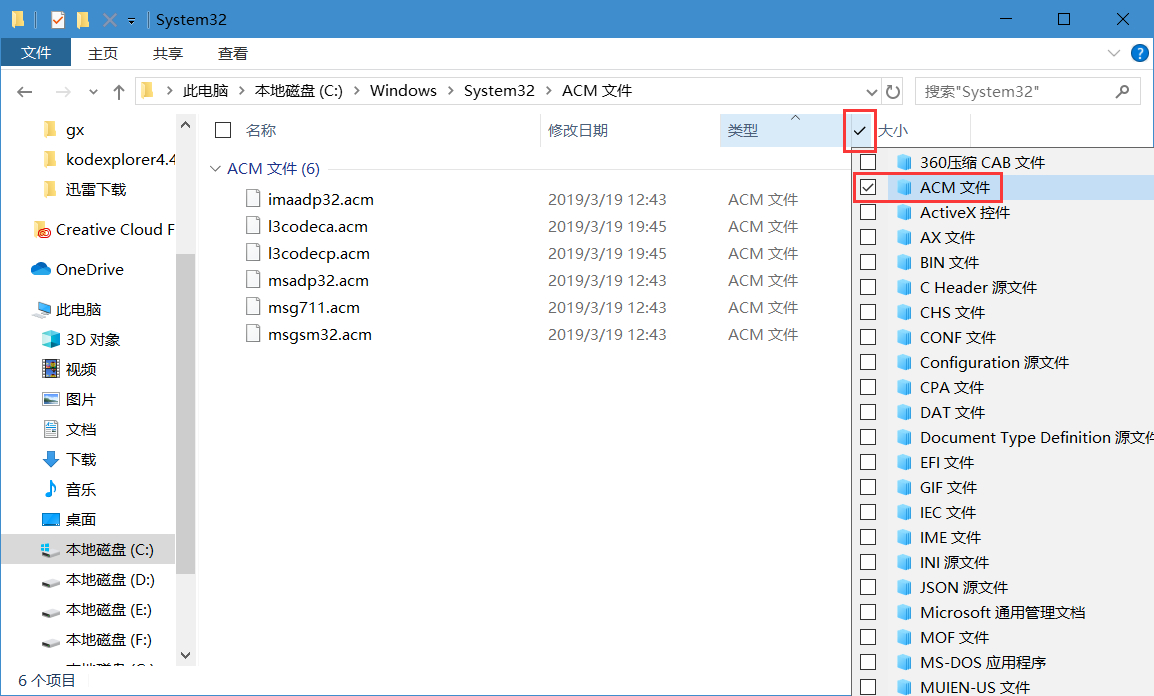1154x696 pixels.
Task: Click the stack icon beside JSON 源文件
Action: (x=905, y=587)
